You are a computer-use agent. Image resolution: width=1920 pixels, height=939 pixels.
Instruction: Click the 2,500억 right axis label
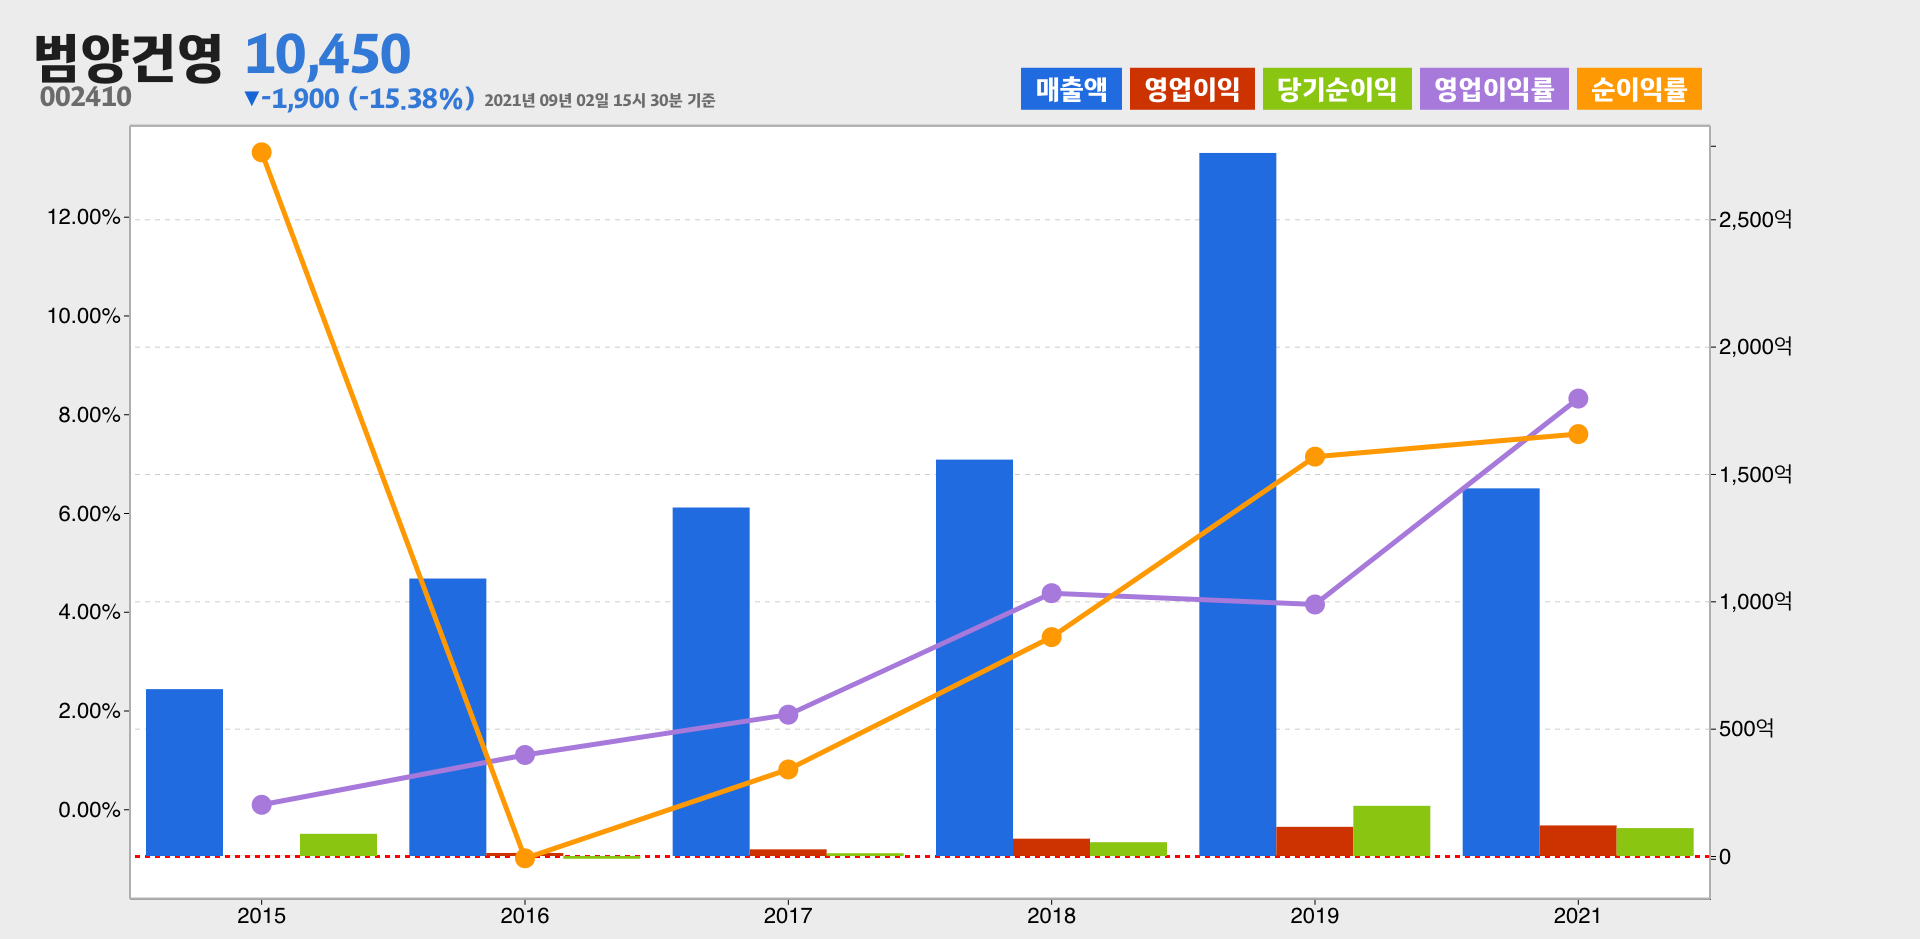(x=1755, y=220)
